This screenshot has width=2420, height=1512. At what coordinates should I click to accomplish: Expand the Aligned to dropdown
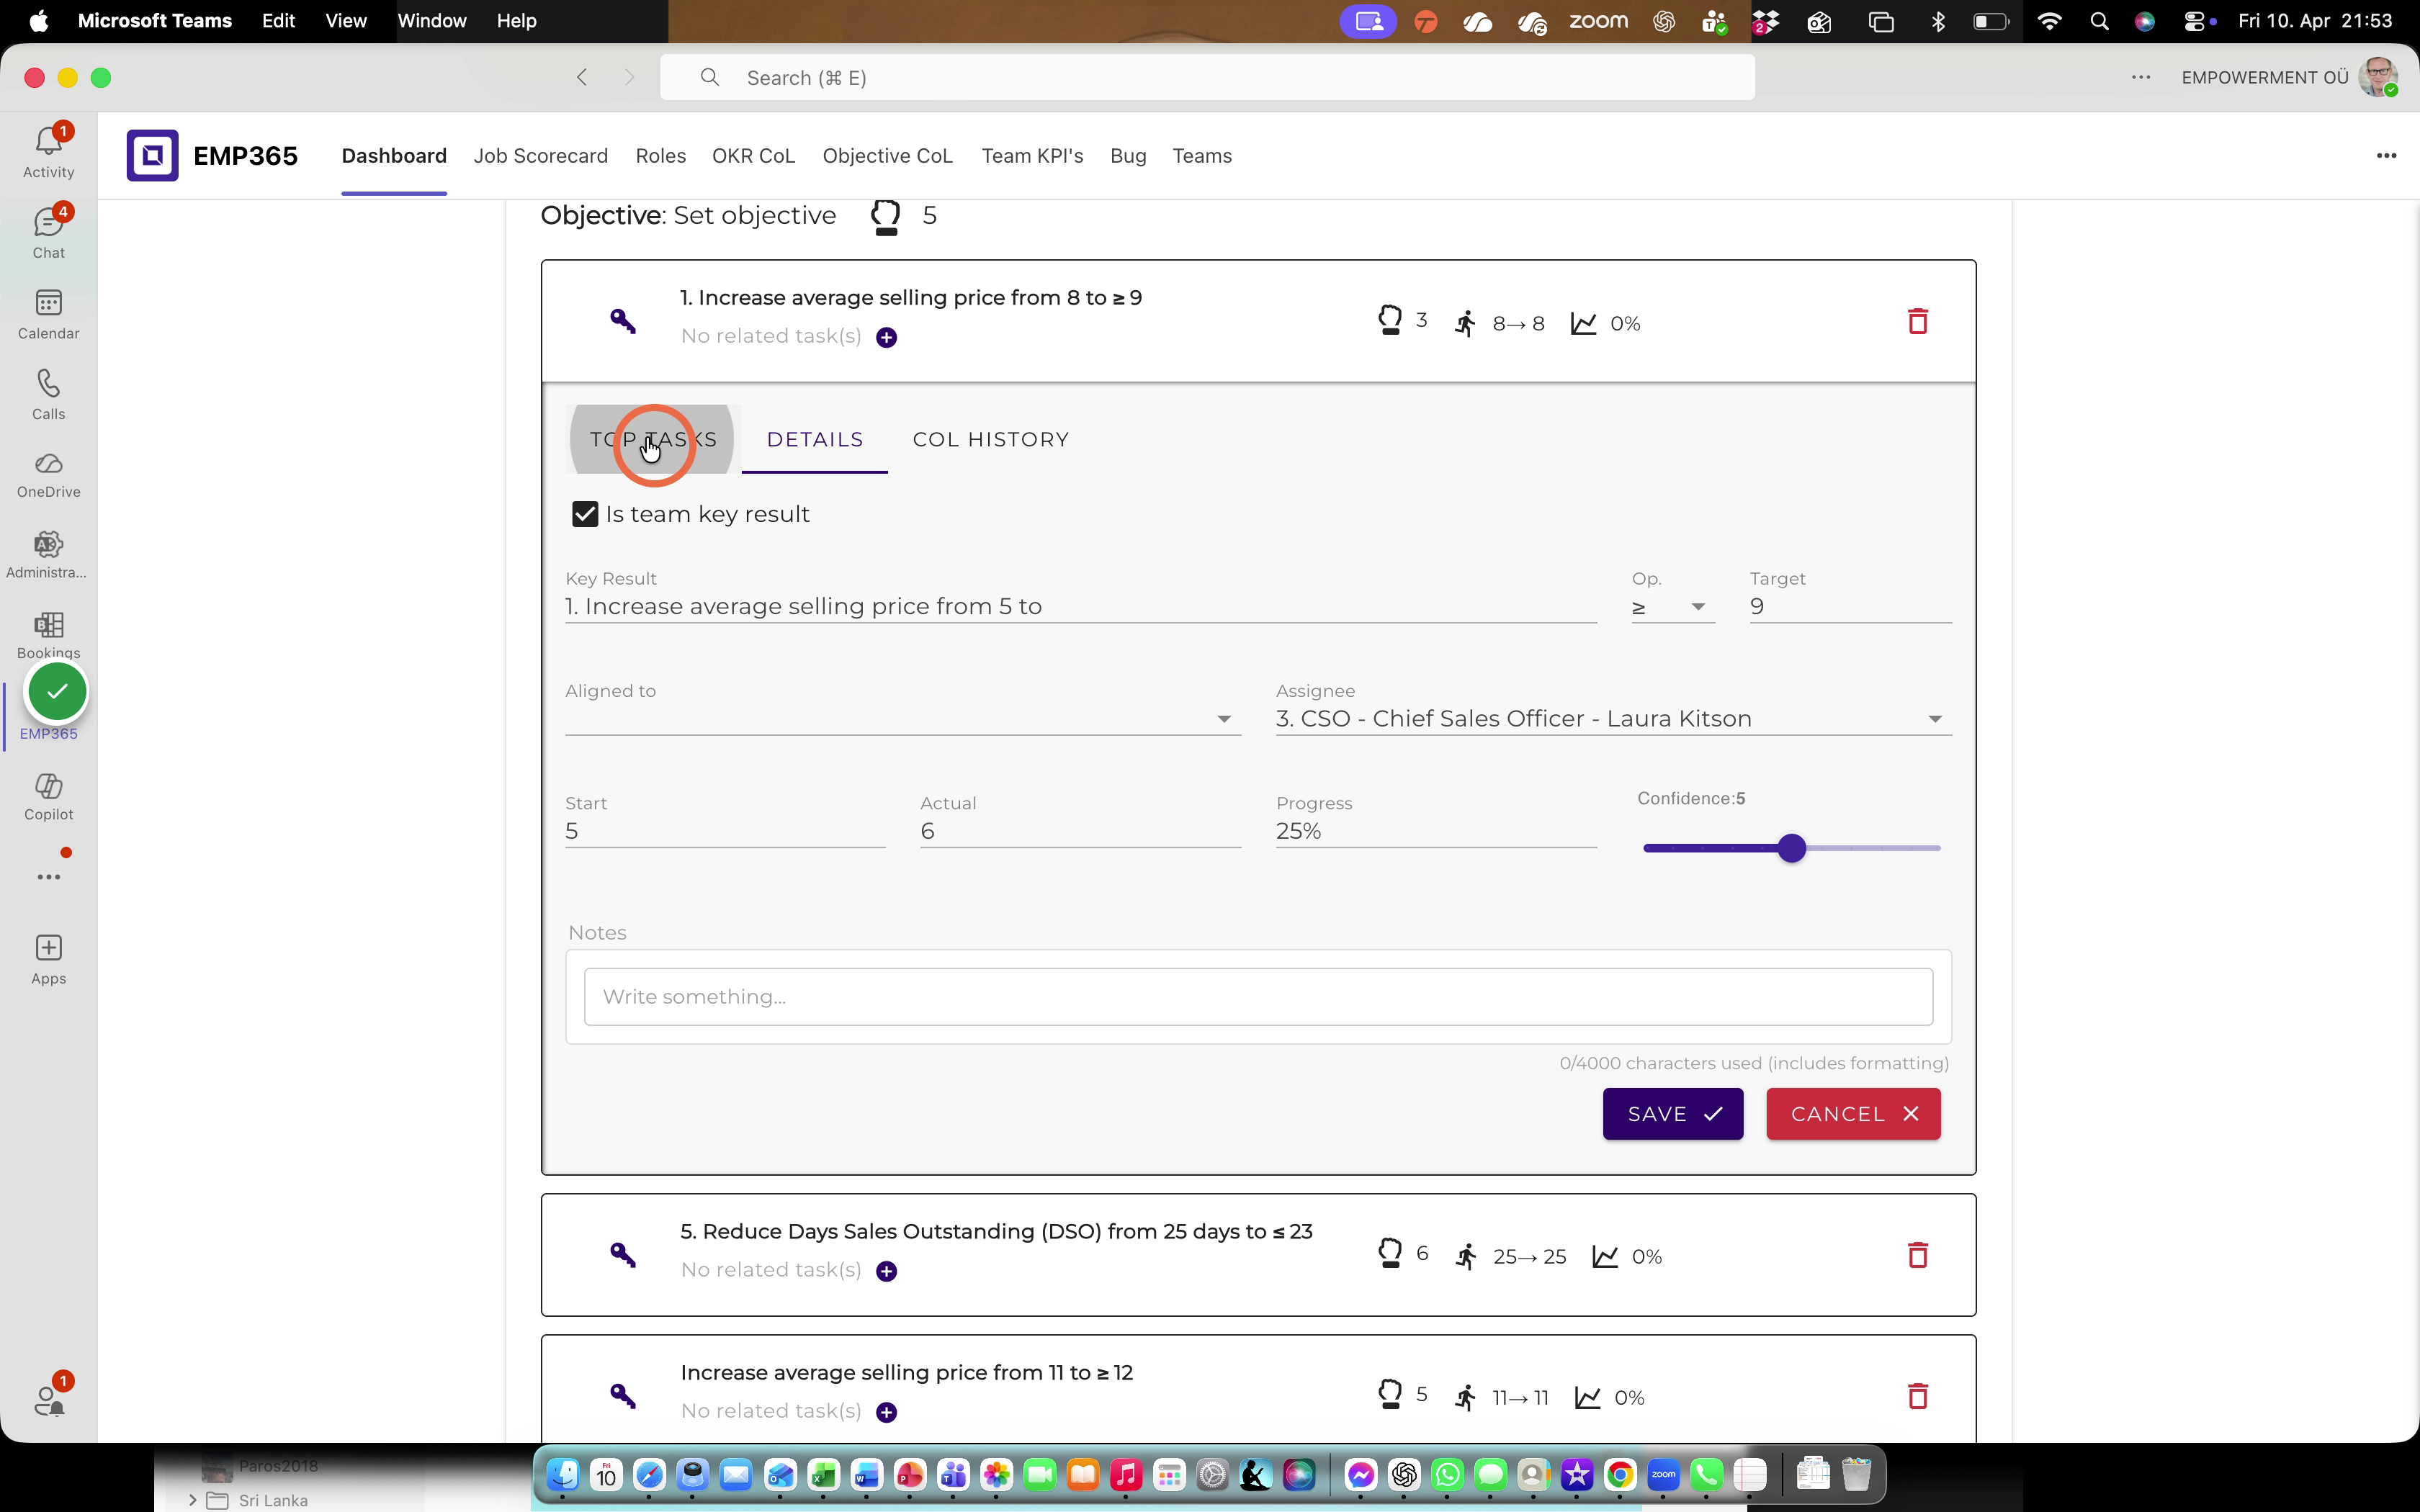(902, 719)
